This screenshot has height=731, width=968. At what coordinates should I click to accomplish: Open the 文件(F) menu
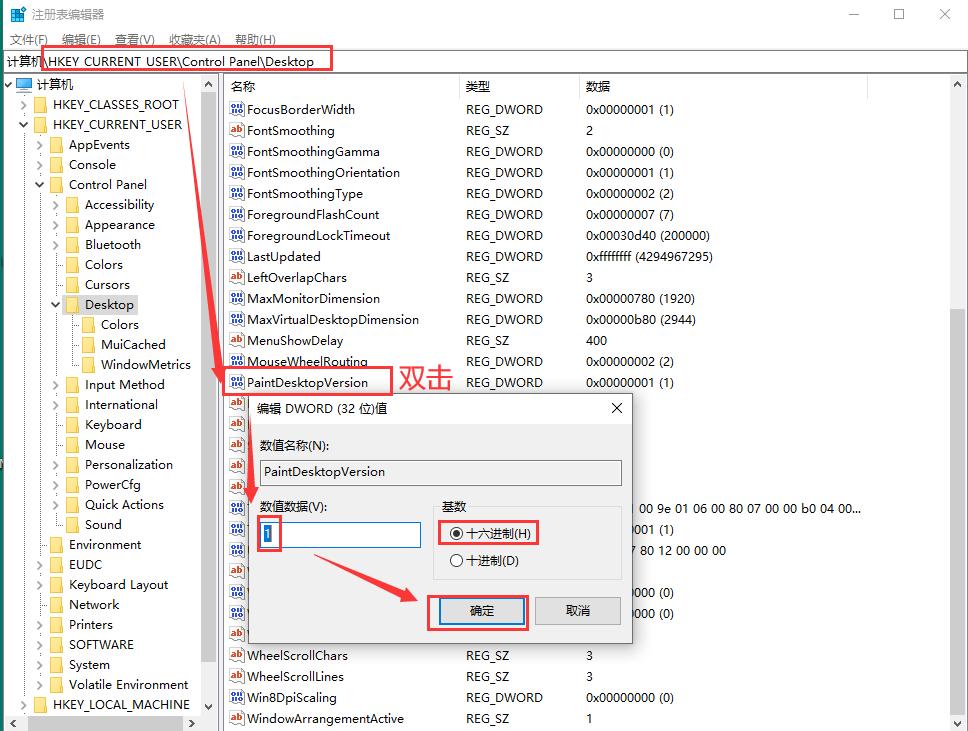(28, 40)
